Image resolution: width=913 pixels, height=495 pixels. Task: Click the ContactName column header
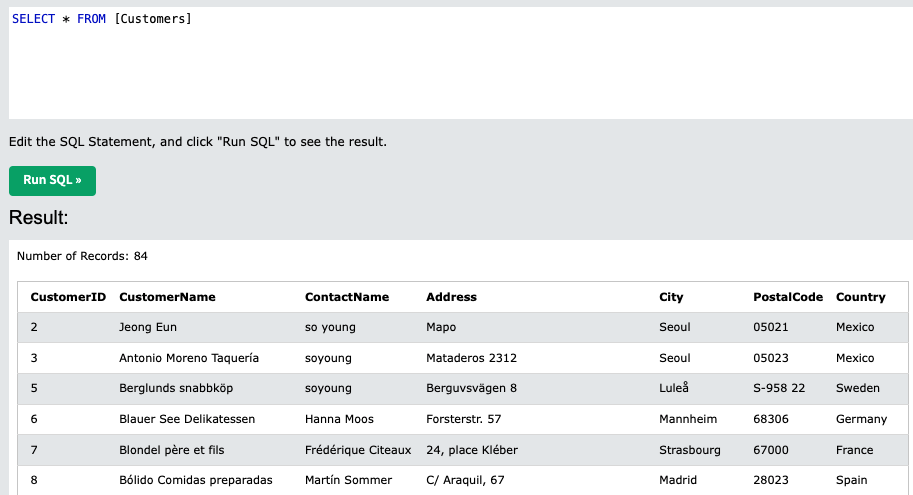pyautogui.click(x=347, y=297)
